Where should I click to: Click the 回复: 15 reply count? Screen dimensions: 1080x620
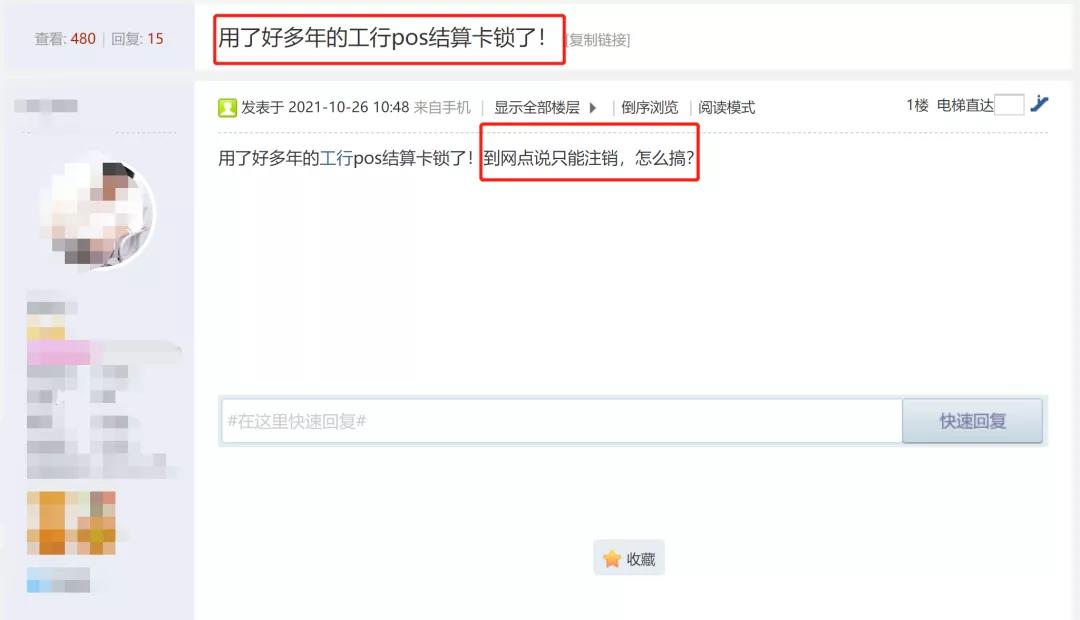tap(137, 39)
